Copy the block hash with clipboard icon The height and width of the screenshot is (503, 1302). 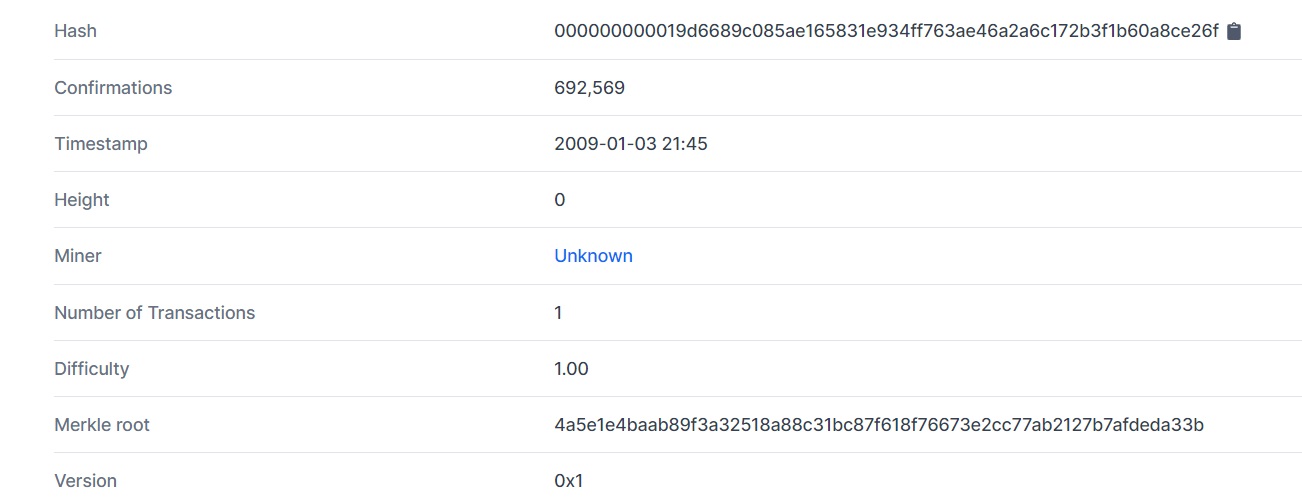pos(1233,31)
